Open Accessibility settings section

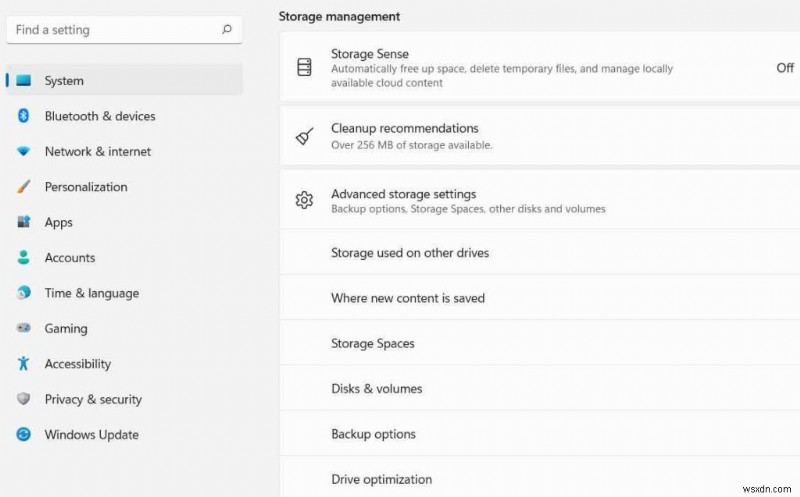point(77,364)
